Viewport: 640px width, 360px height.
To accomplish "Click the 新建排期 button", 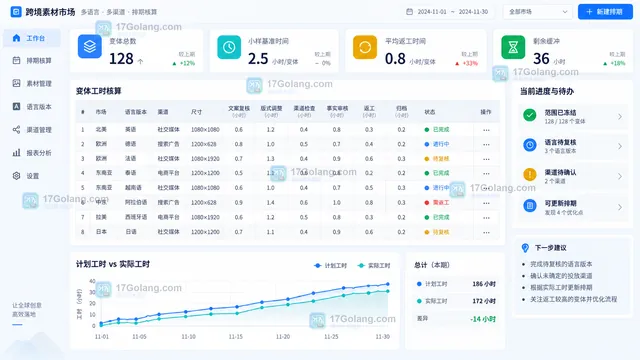I will click(605, 12).
